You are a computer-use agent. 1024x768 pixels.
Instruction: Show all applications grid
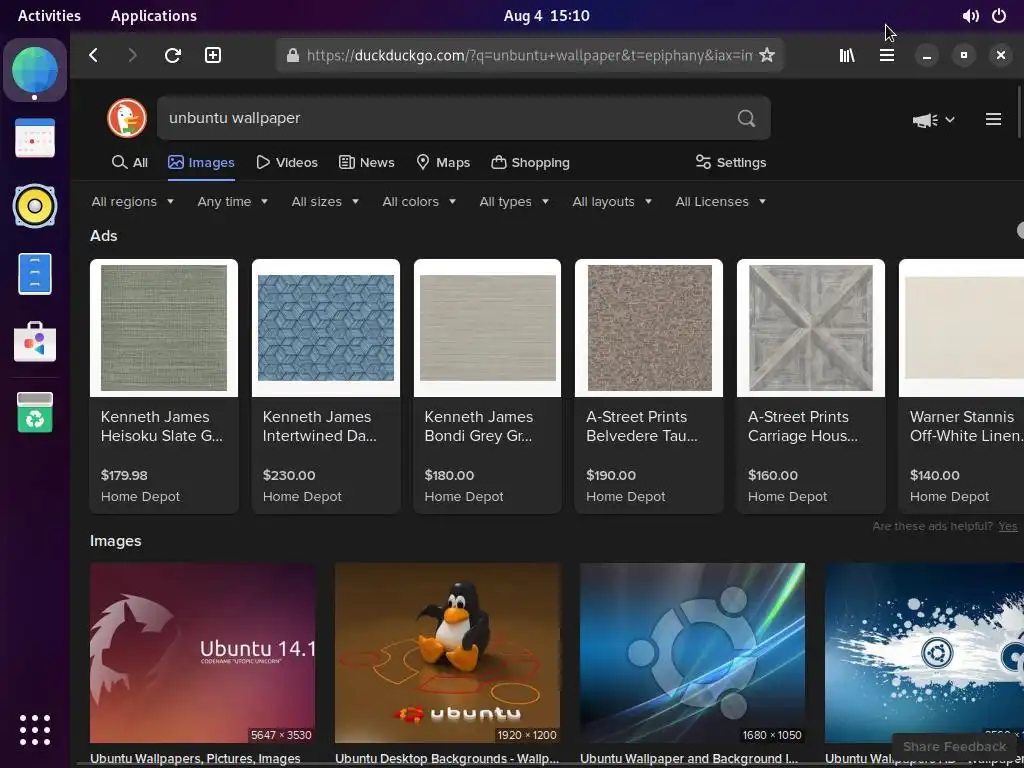point(35,729)
